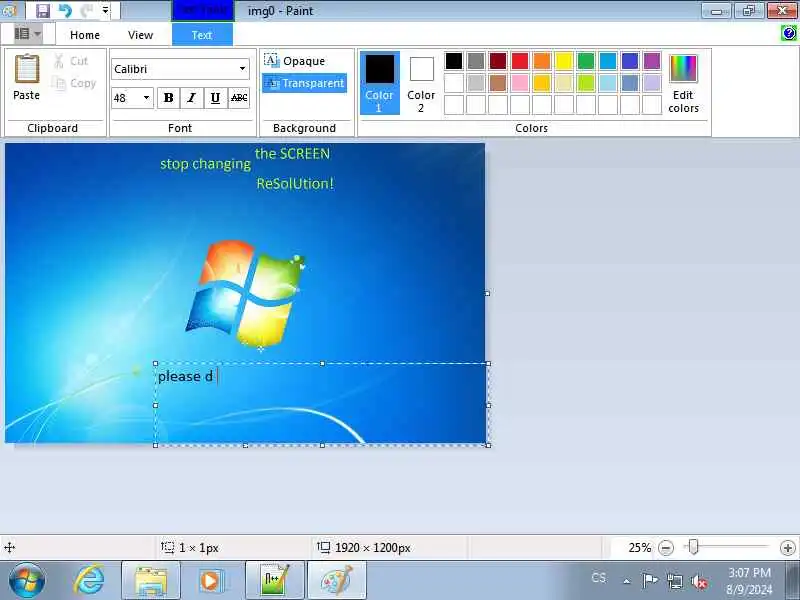800x600 pixels.
Task: Click the zoom in plus button
Action: [788, 548]
